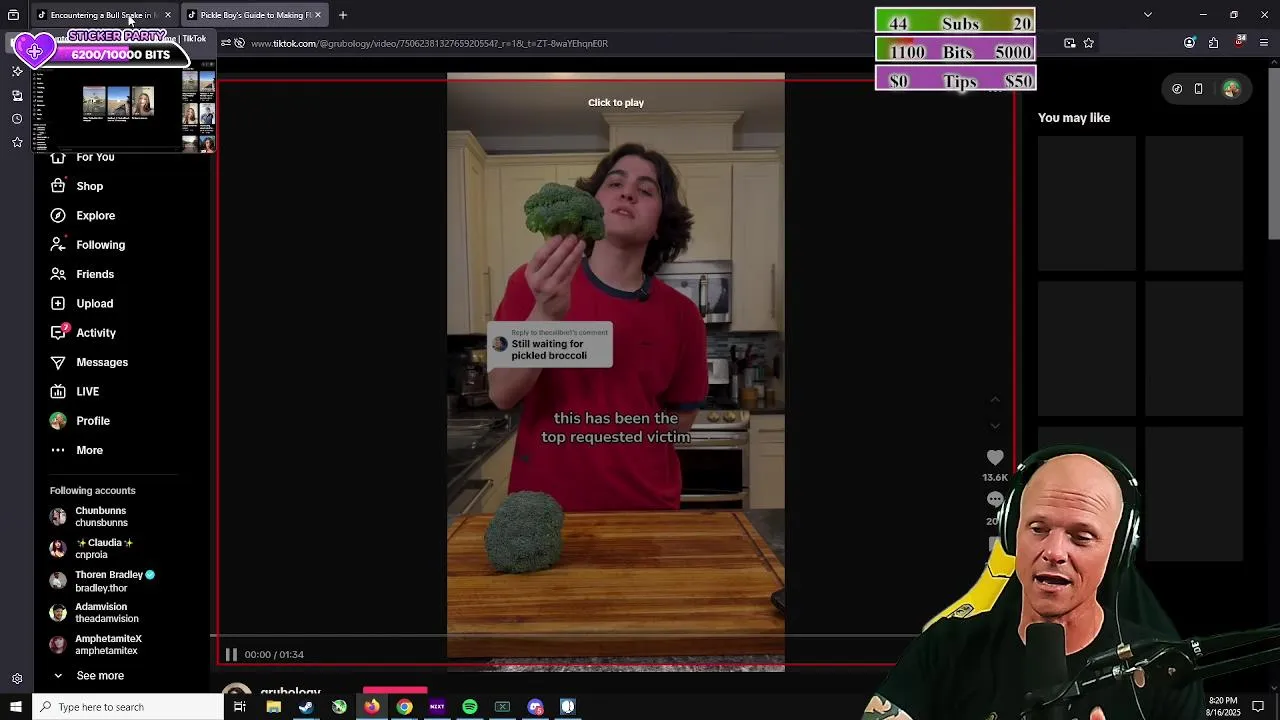
Task: Open the browser hamburger menu
Action: click(x=1264, y=43)
